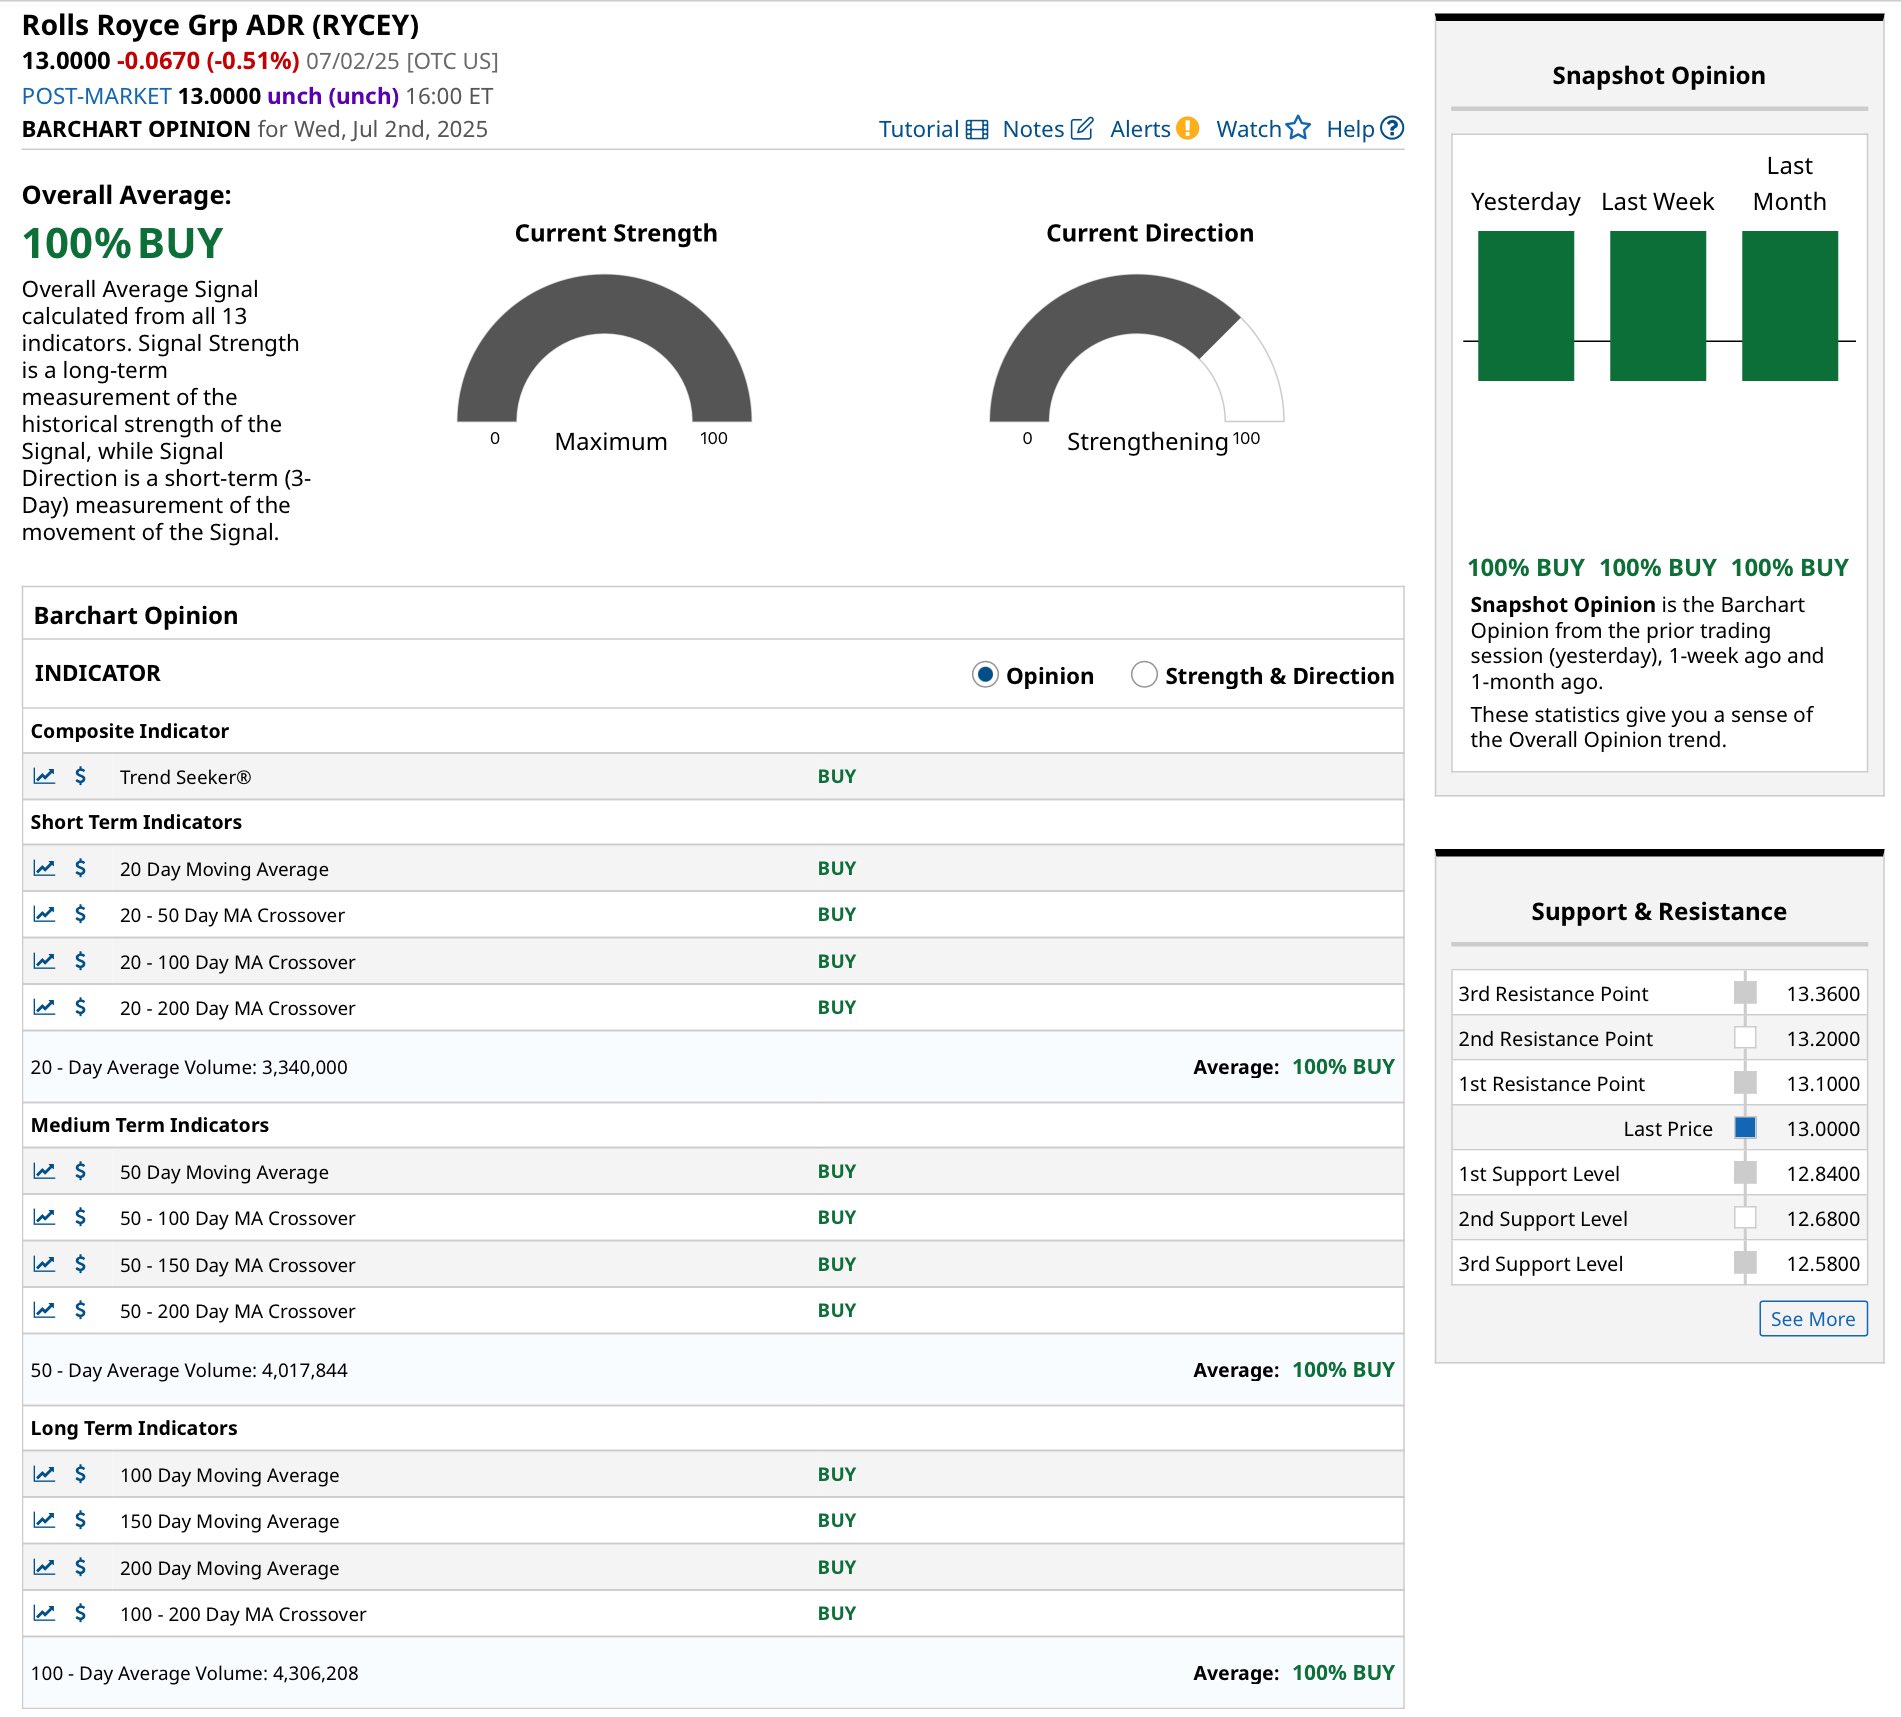Screen dimensions: 1901x1717
Task: Click the chart icon beside Trend Seeker
Action: tap(44, 776)
